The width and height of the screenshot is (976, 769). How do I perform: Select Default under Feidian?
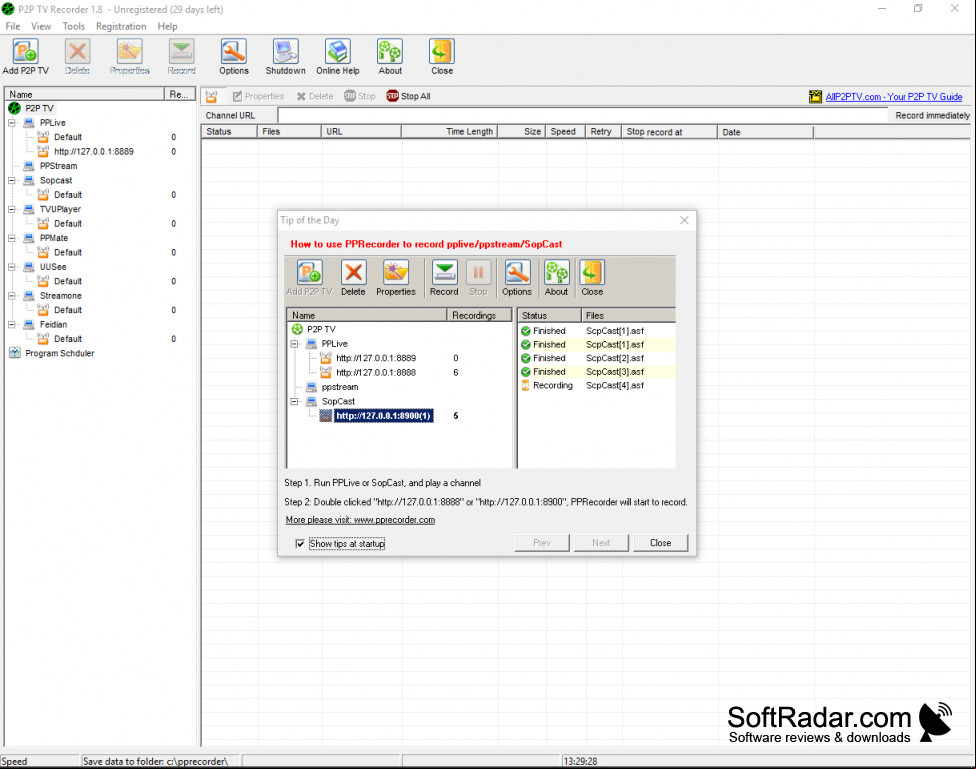pos(68,339)
